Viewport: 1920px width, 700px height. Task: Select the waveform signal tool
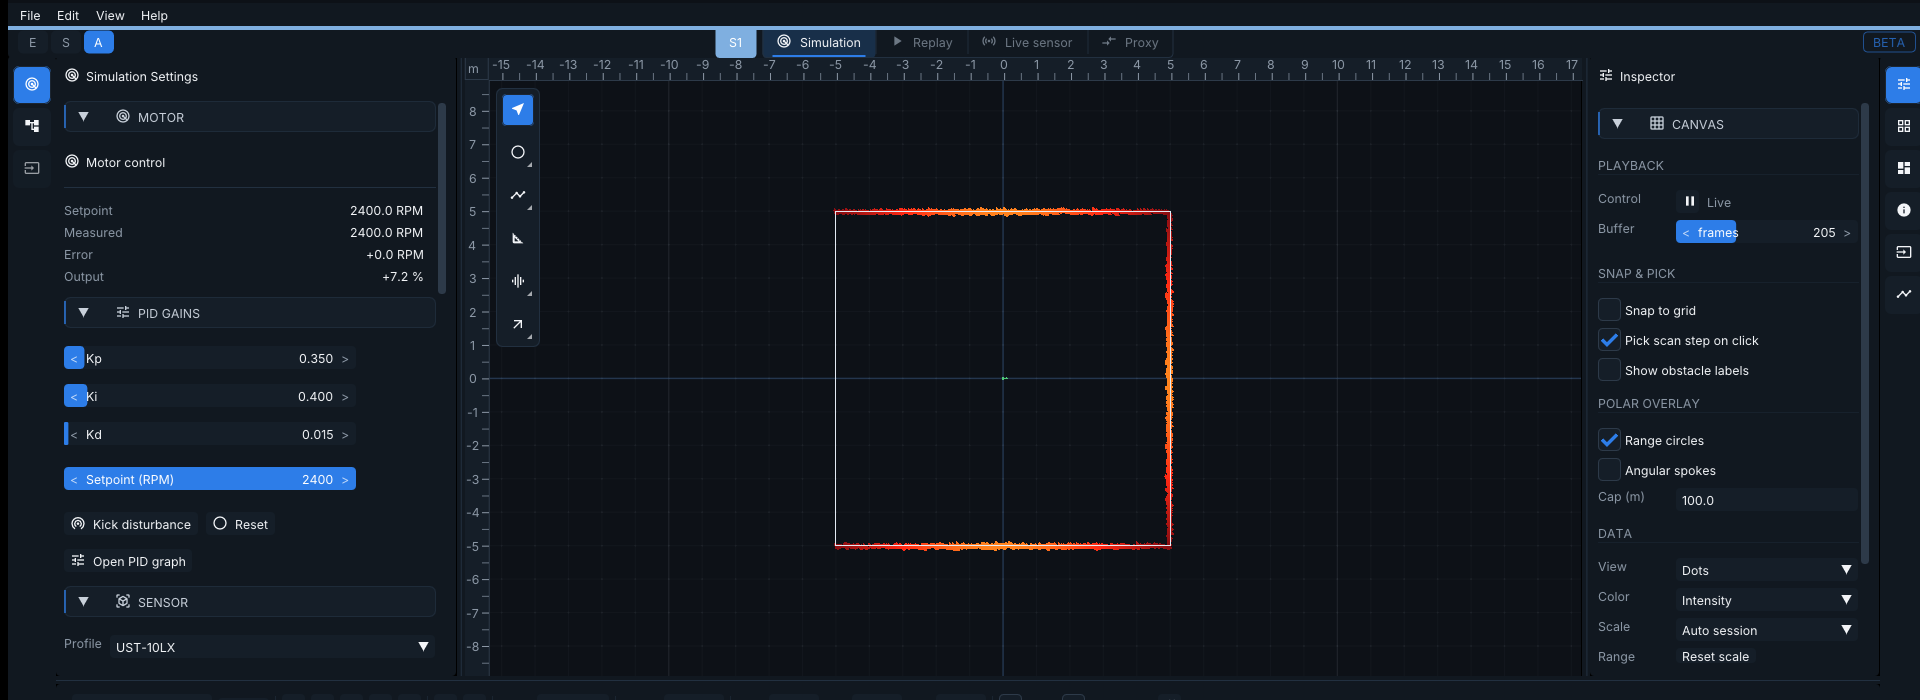[x=517, y=281]
